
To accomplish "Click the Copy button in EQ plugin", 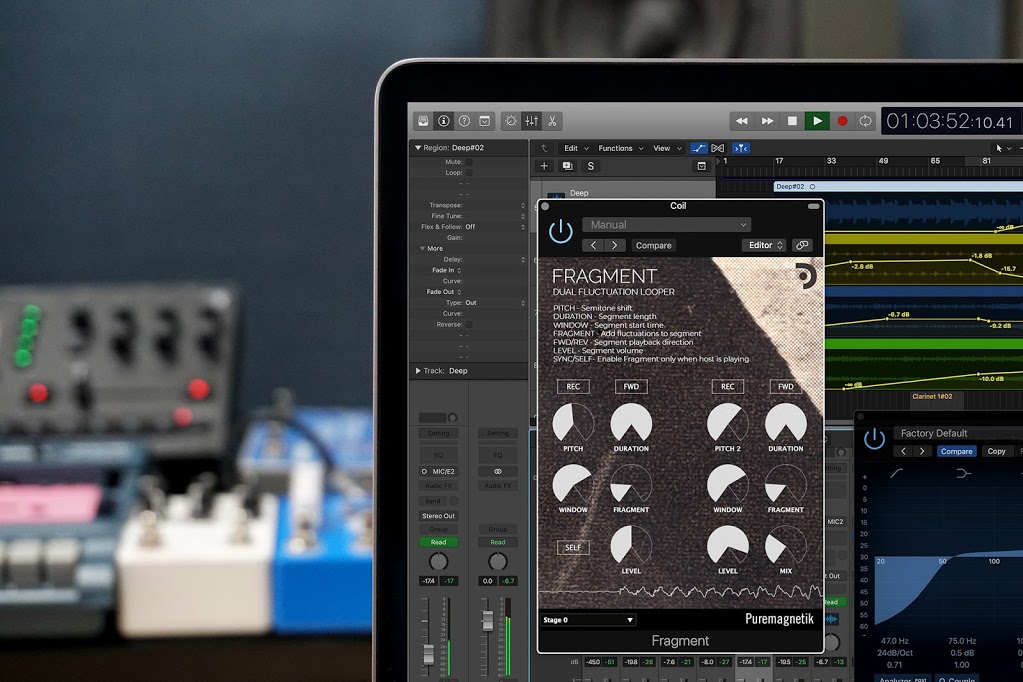I will tap(996, 451).
